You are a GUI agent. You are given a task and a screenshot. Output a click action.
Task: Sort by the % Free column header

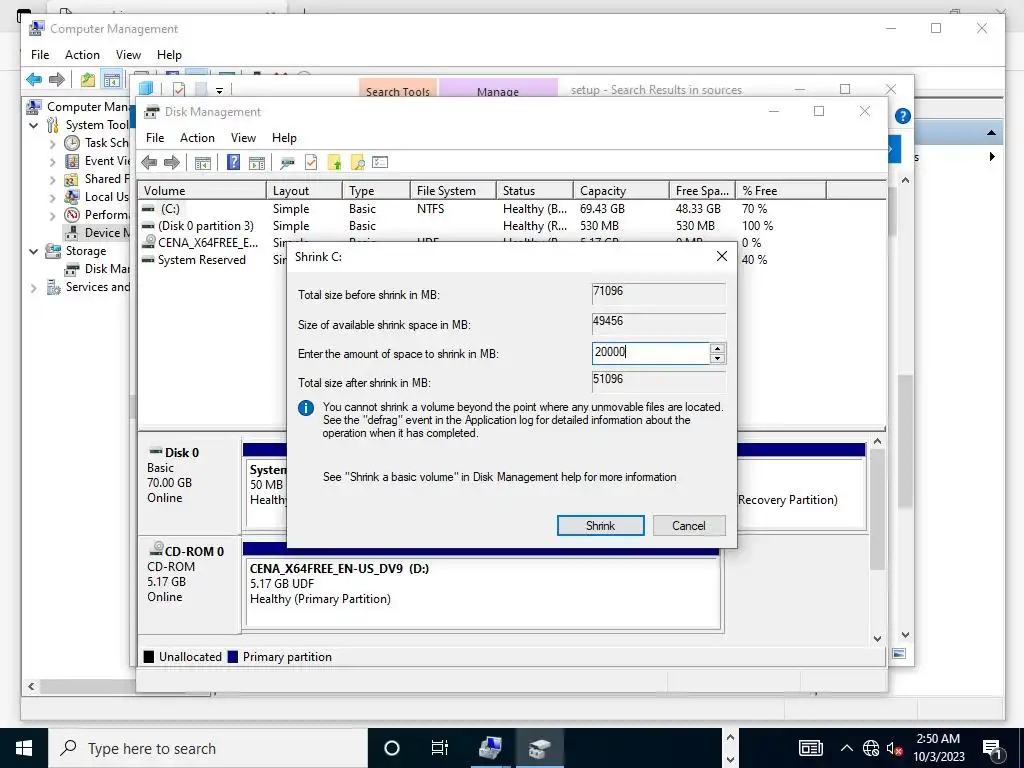click(x=781, y=191)
